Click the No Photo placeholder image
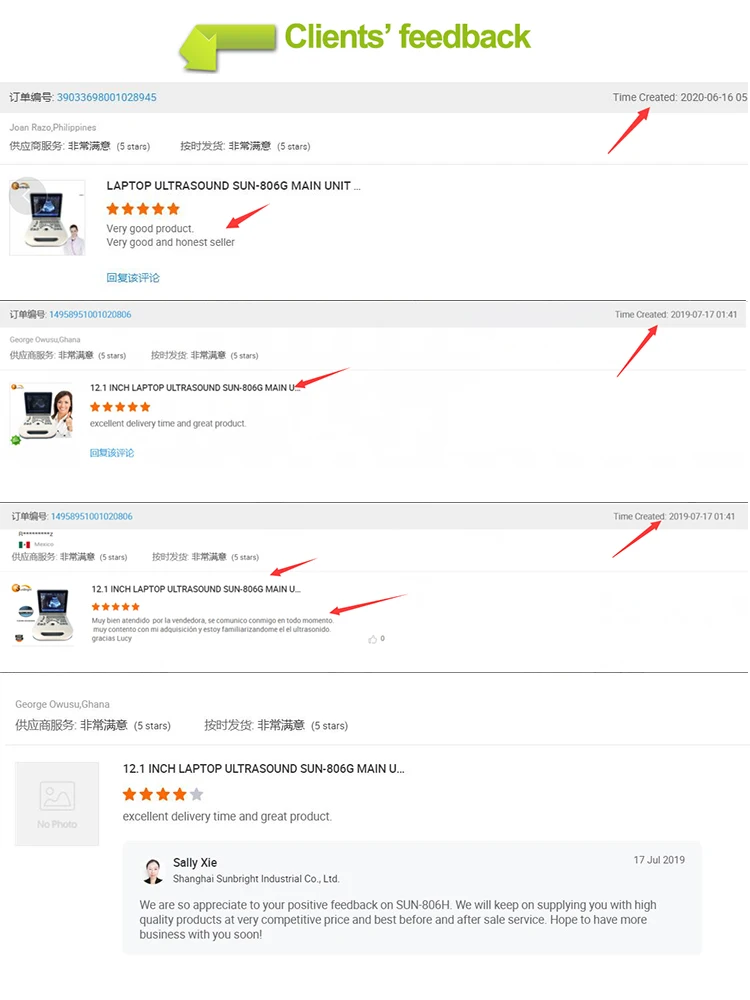Screen dimensions: 750x1000 tap(57, 804)
